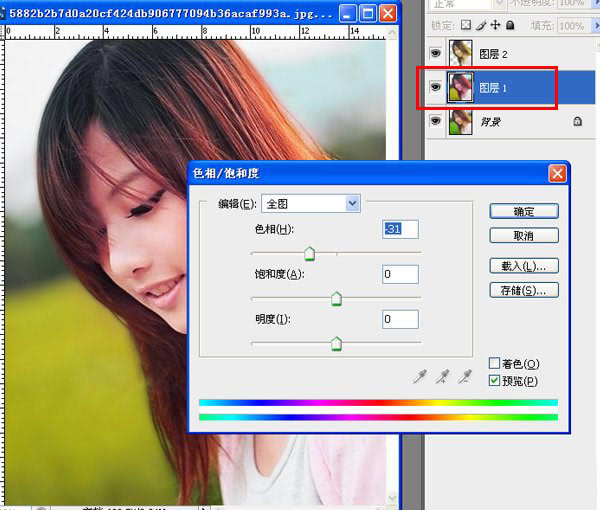
Task: Click the lock all padlock icon
Action: click(x=510, y=25)
